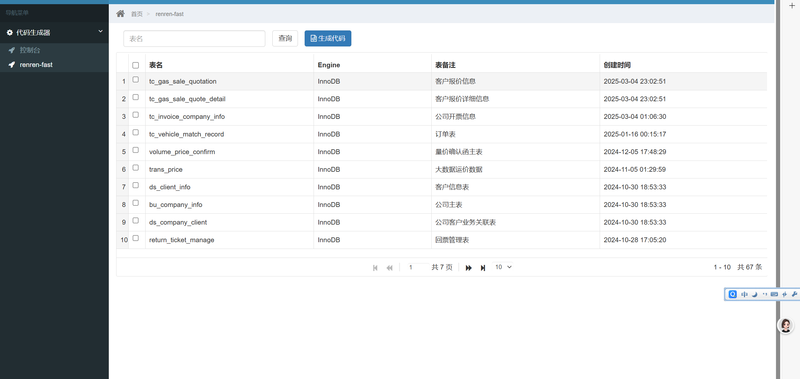Go to the next page of results

click(x=468, y=268)
